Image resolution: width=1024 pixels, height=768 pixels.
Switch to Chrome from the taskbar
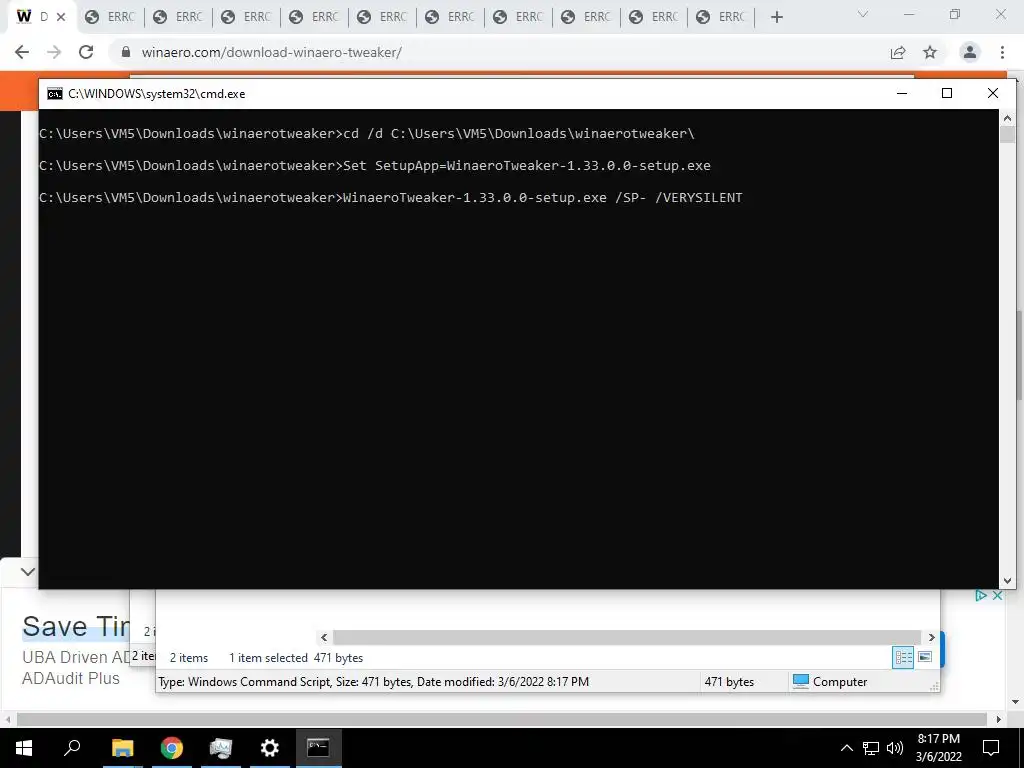(172, 748)
